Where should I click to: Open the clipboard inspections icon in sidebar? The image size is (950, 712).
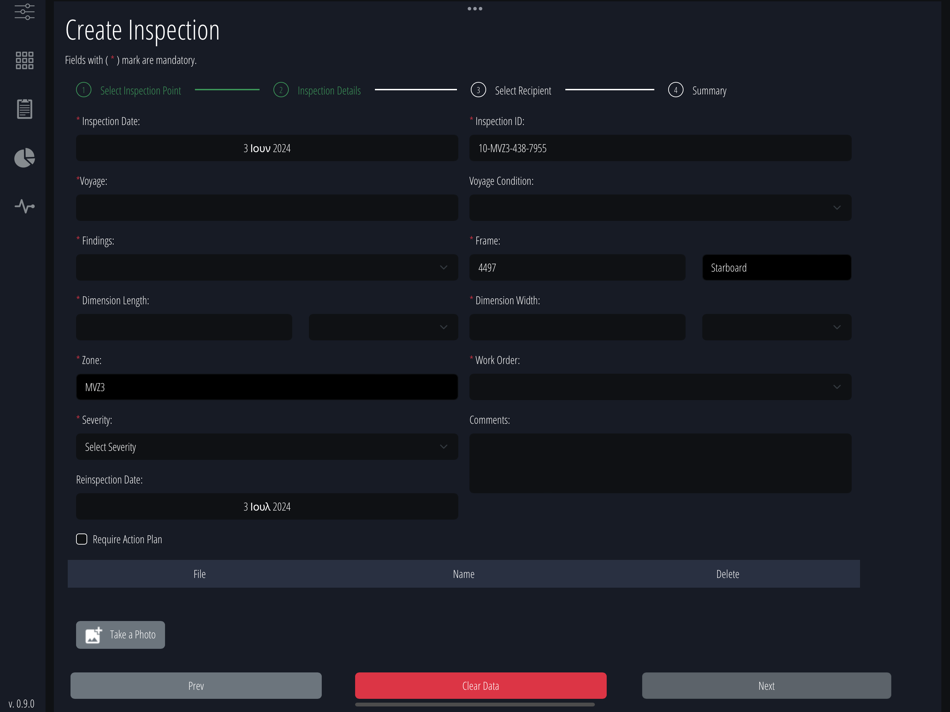point(24,109)
